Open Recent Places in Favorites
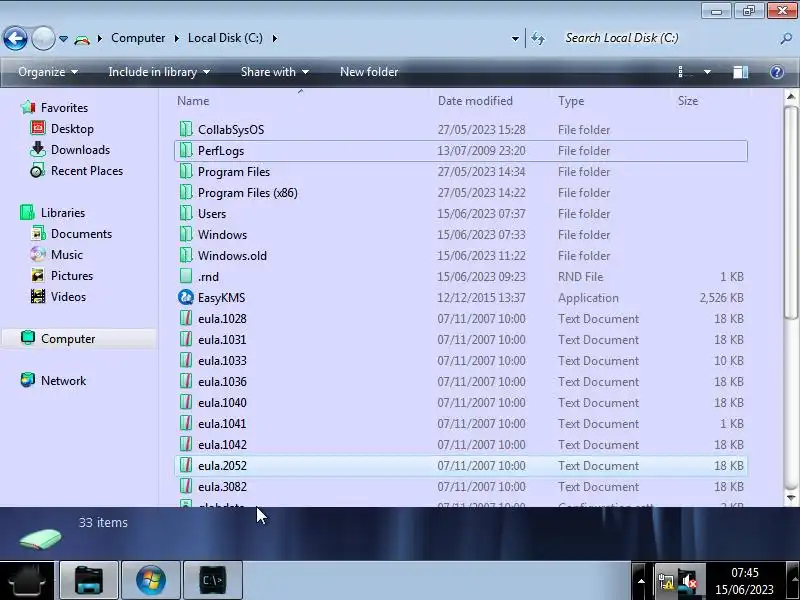 [x=77, y=170]
